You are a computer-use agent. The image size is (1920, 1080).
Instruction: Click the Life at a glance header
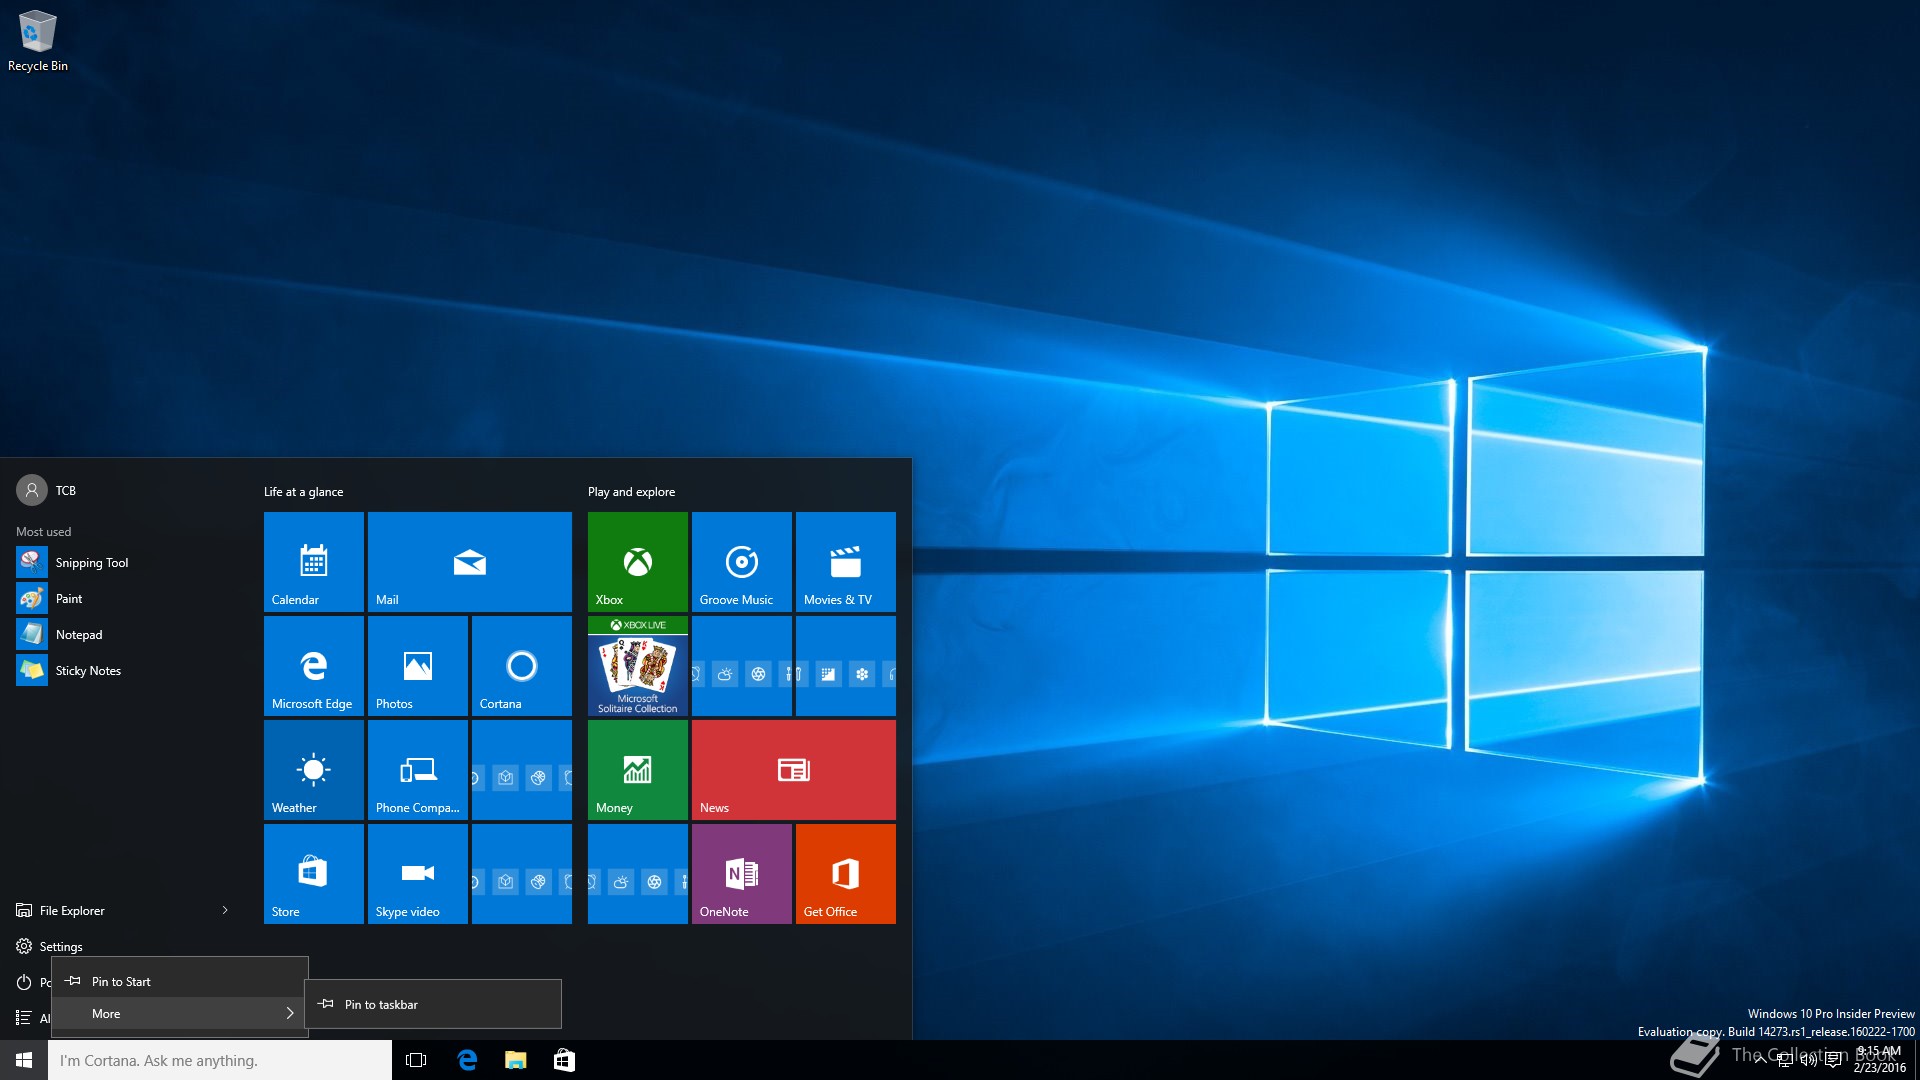pyautogui.click(x=303, y=491)
